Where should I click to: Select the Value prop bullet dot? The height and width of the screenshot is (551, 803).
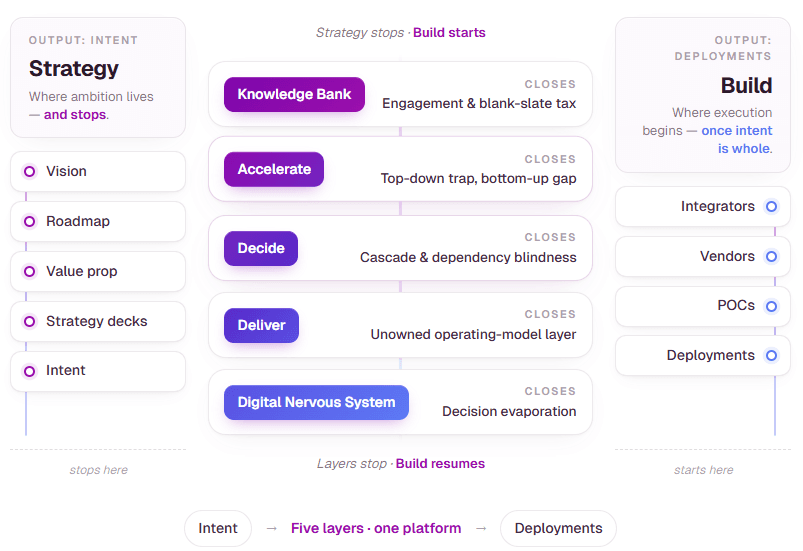[x=29, y=271]
